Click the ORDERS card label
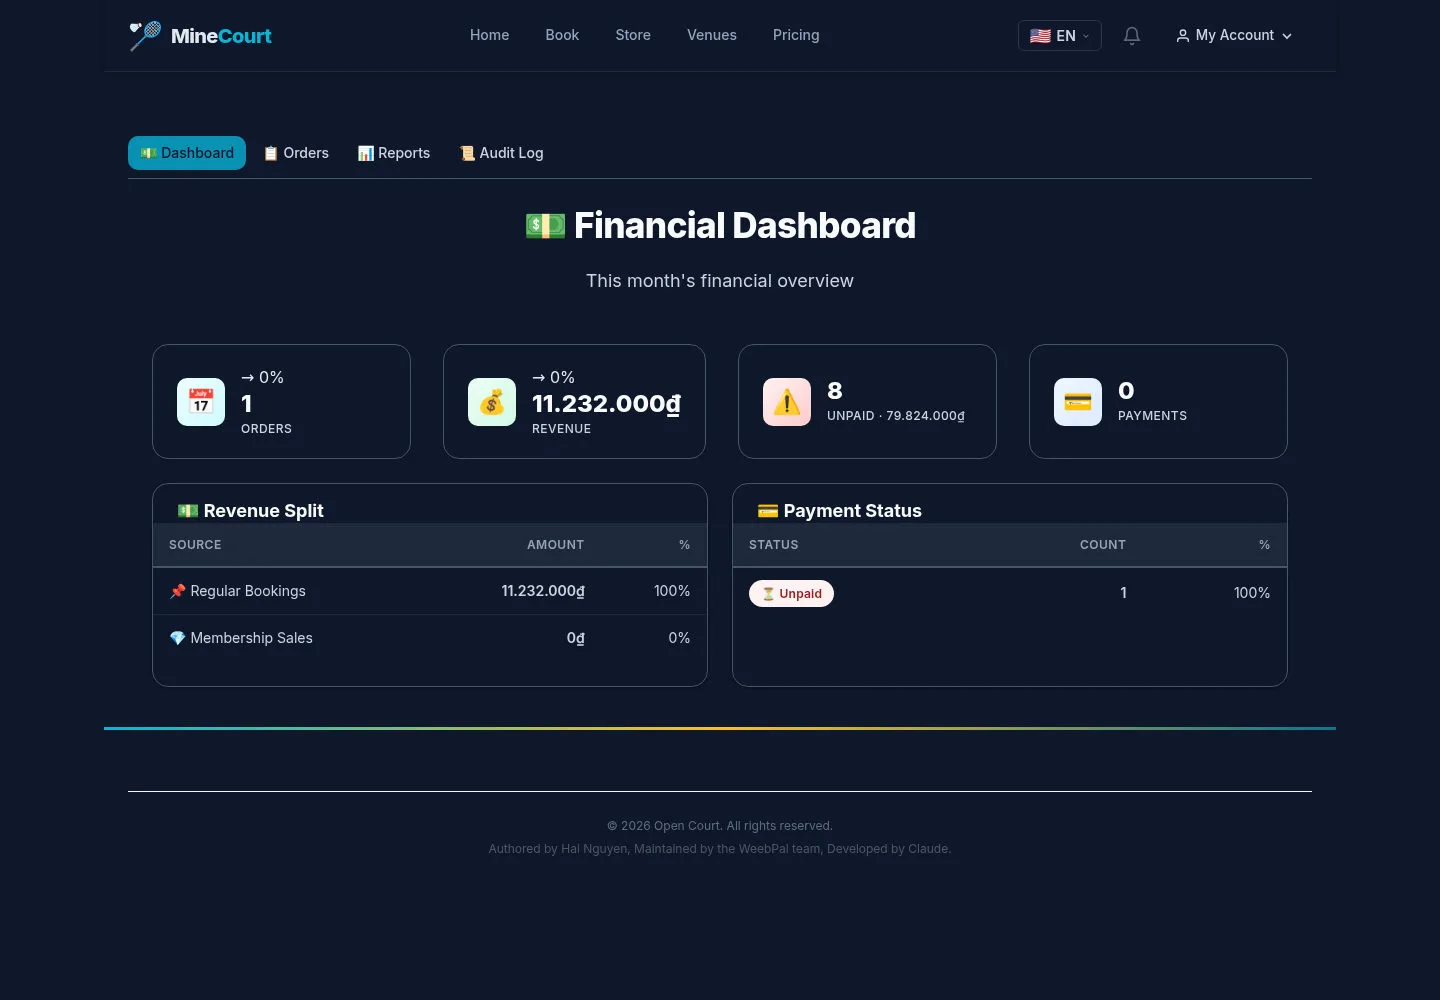 (267, 429)
